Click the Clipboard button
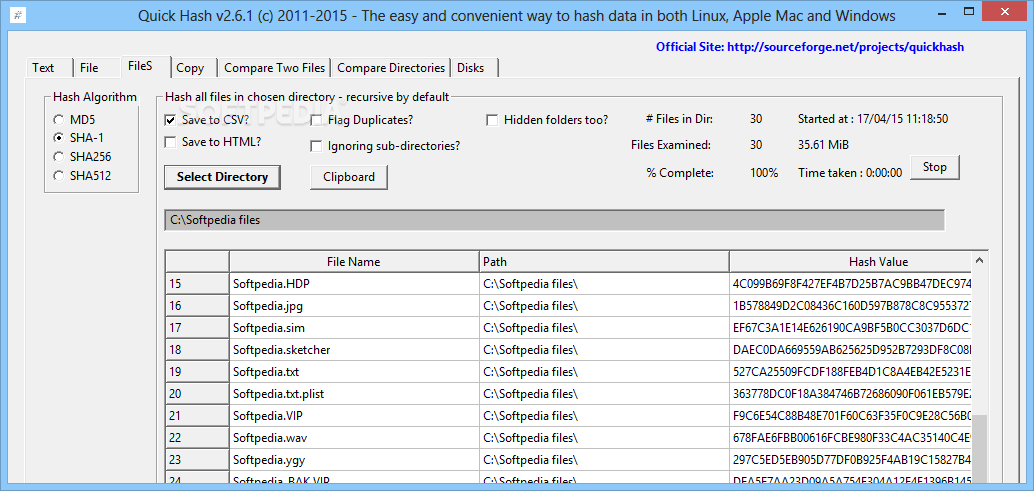1034x491 pixels. point(349,177)
